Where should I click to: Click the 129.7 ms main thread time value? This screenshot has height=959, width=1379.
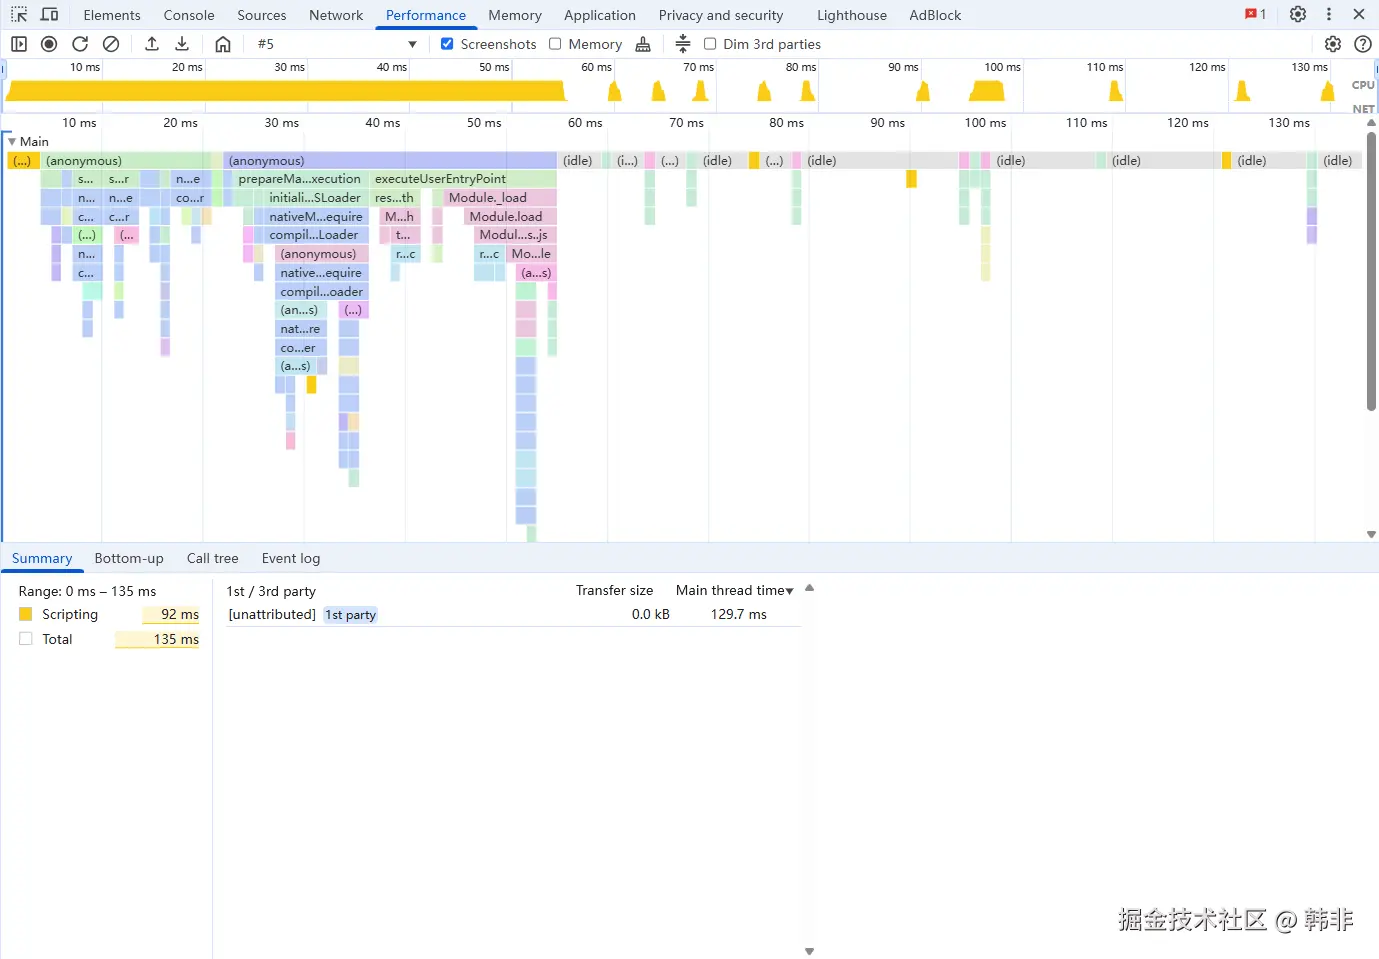(739, 615)
